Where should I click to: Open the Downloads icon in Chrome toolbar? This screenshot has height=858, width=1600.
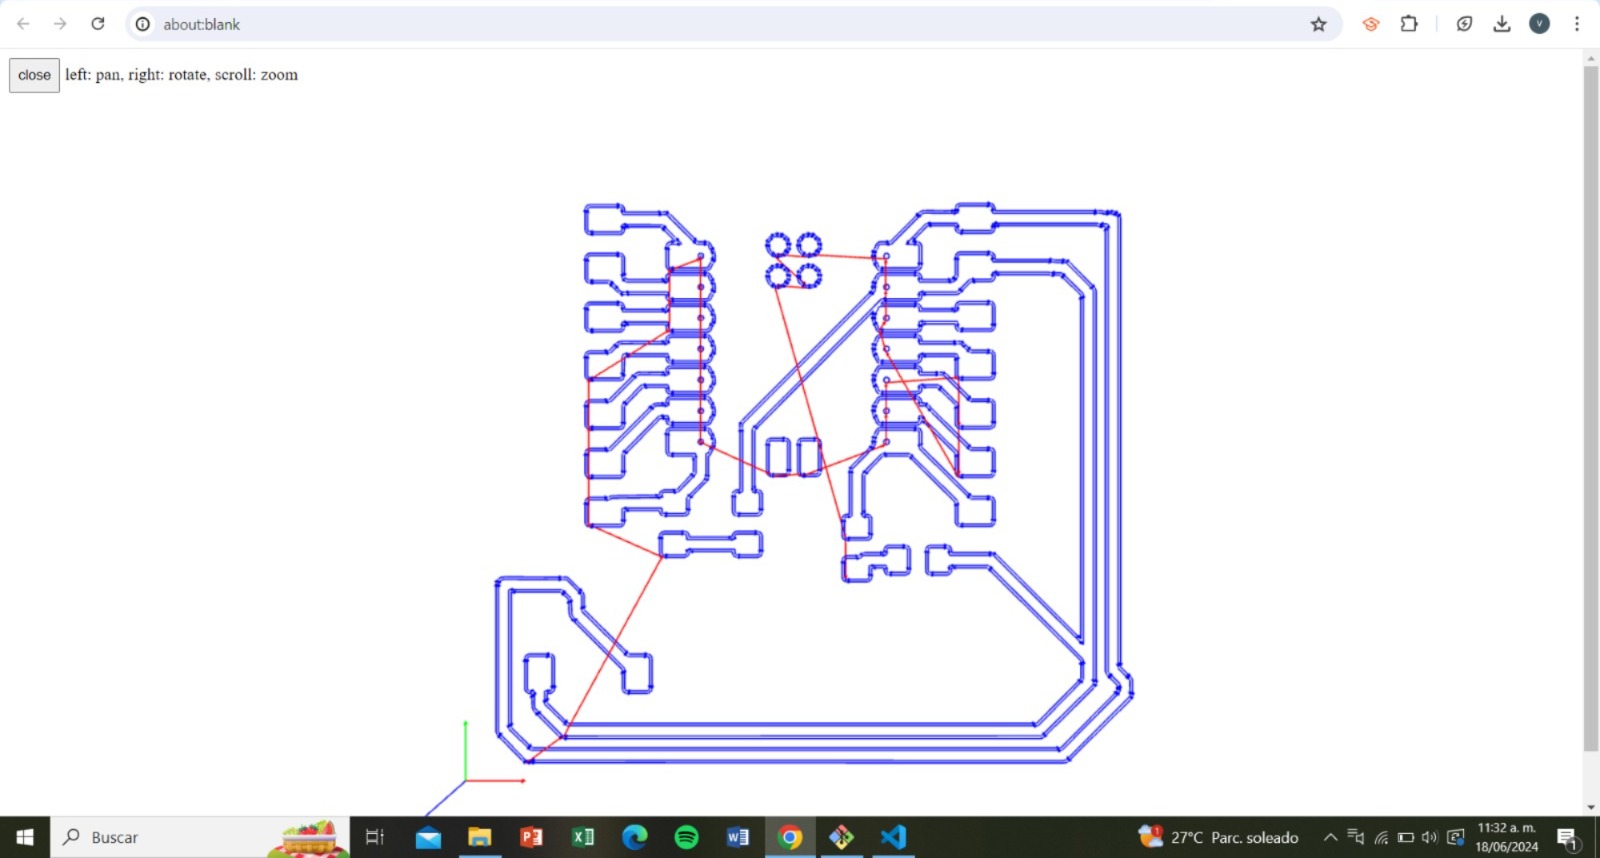point(1502,24)
